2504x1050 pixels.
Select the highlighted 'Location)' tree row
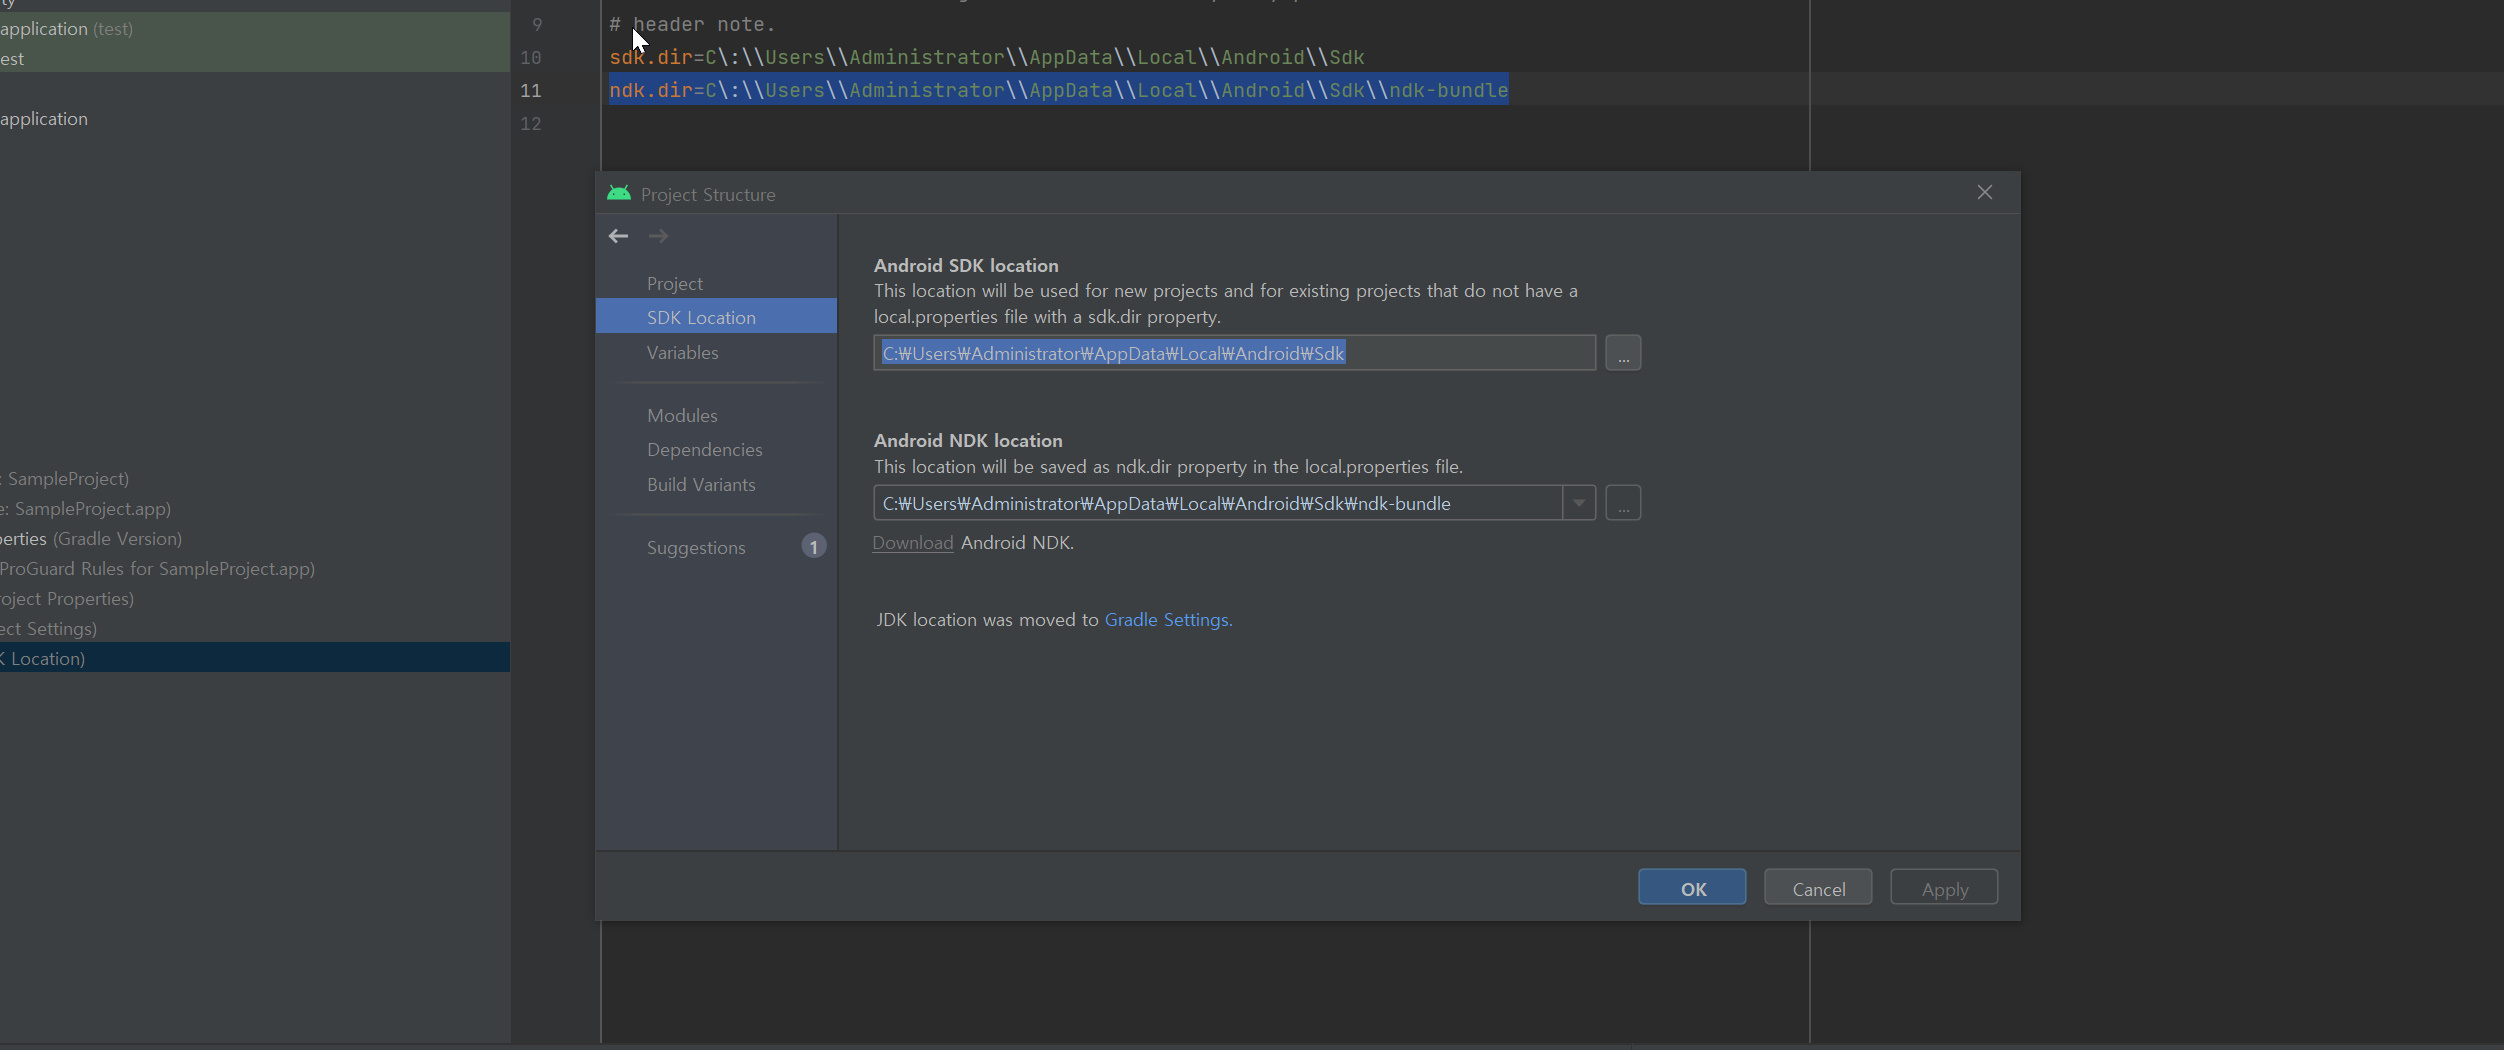pos(255,657)
